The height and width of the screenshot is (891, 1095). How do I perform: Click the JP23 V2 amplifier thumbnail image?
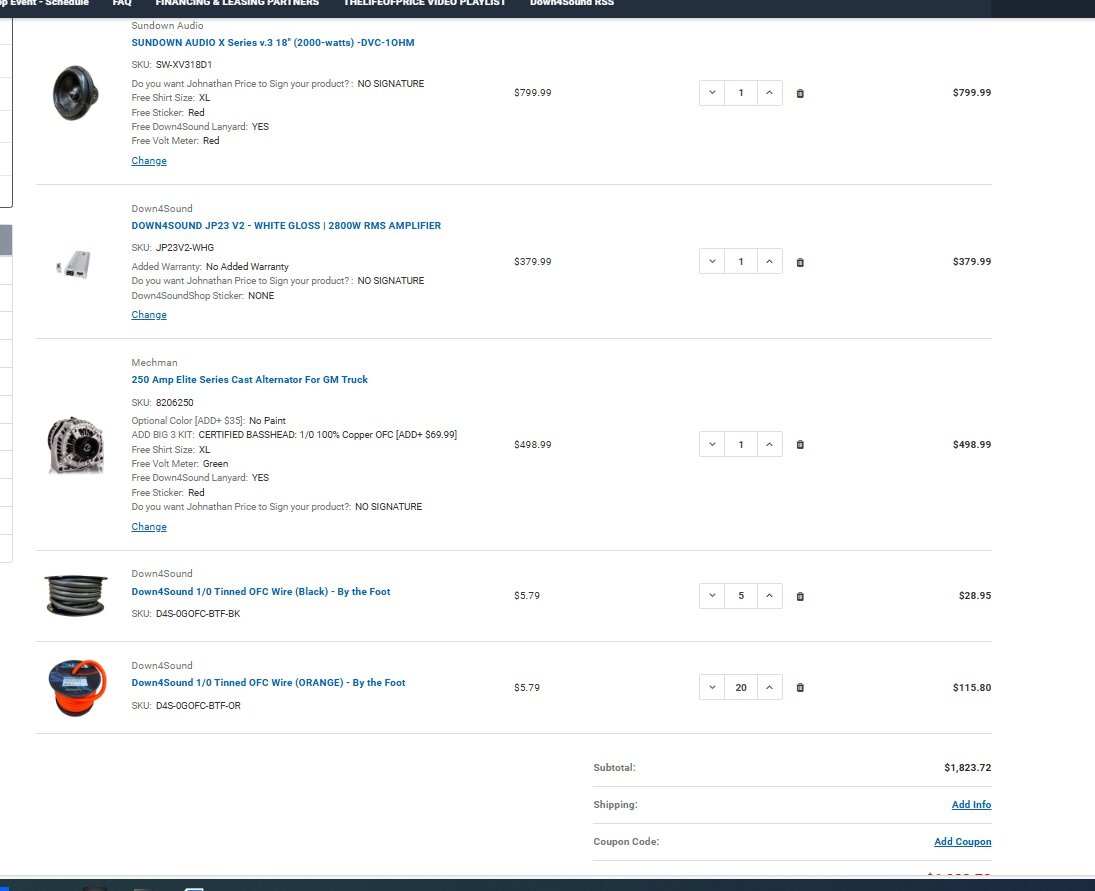click(x=74, y=264)
